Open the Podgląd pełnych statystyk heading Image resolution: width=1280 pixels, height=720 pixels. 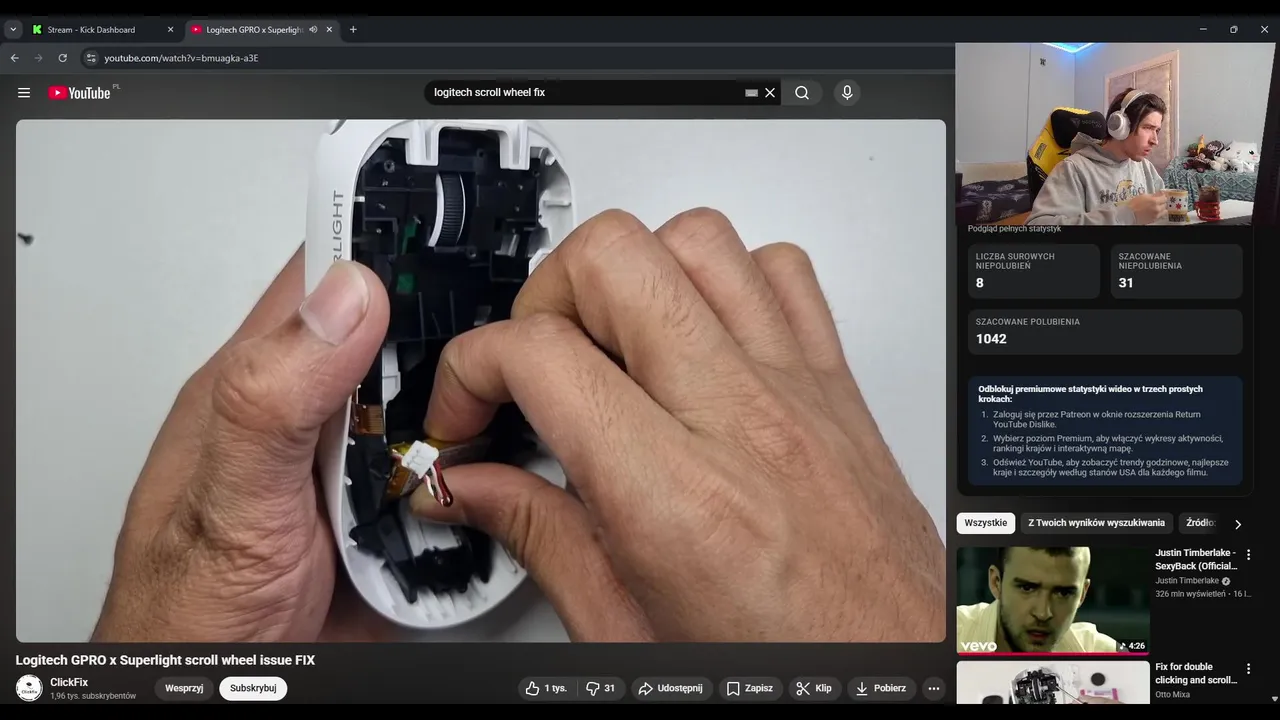tap(1014, 229)
